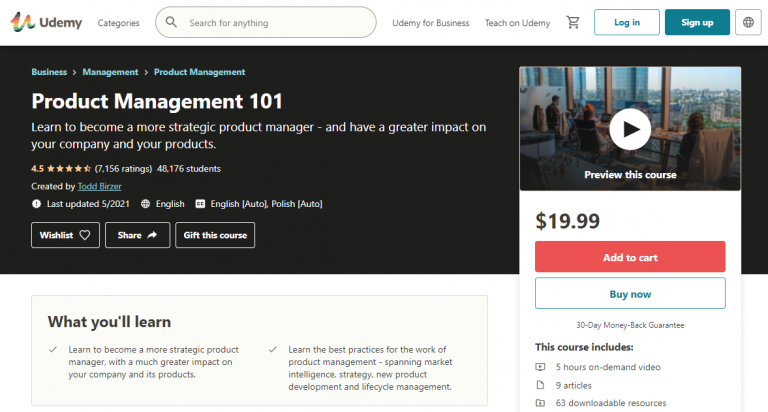Open Product Management breadcrumb link
The width and height of the screenshot is (768, 412).
pyautogui.click(x=200, y=72)
